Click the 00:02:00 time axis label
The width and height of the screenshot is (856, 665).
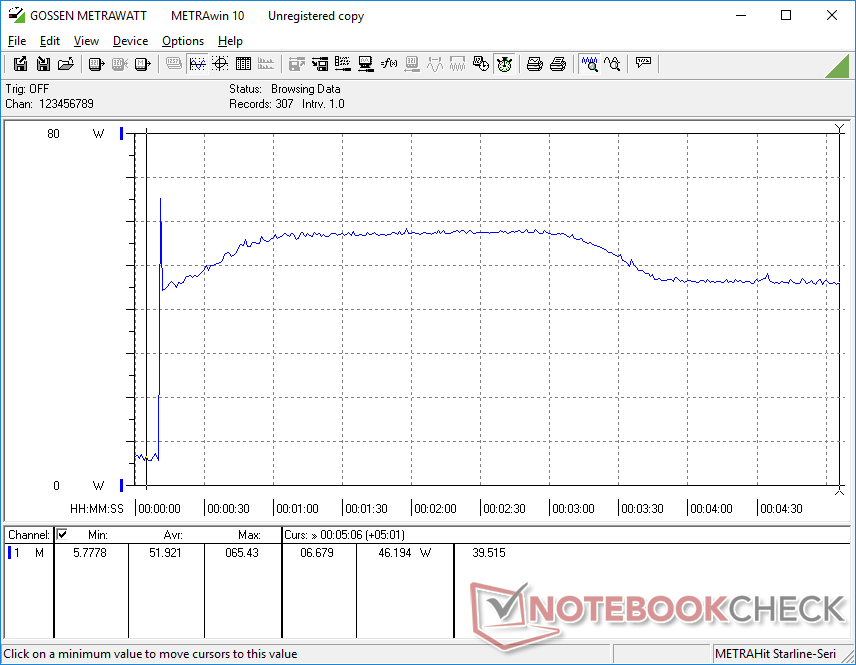pyautogui.click(x=435, y=509)
